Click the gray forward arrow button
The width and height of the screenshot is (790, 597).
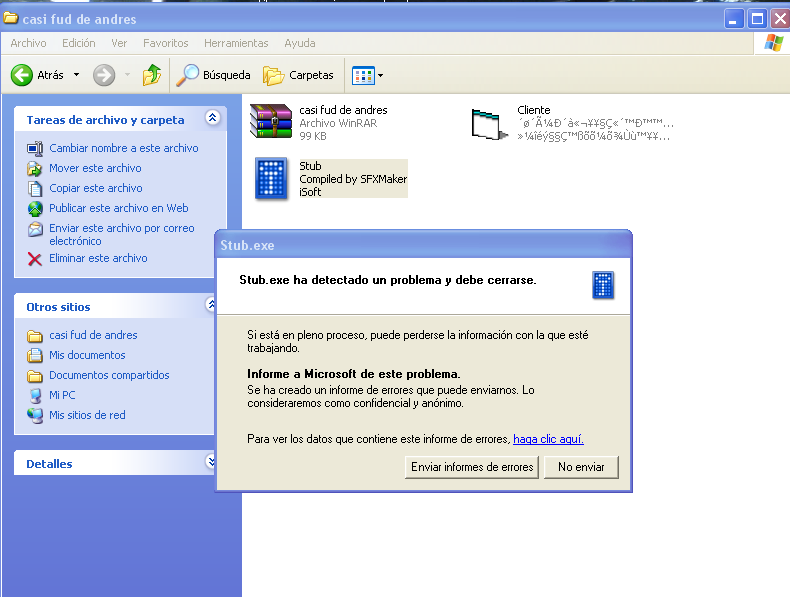point(104,75)
